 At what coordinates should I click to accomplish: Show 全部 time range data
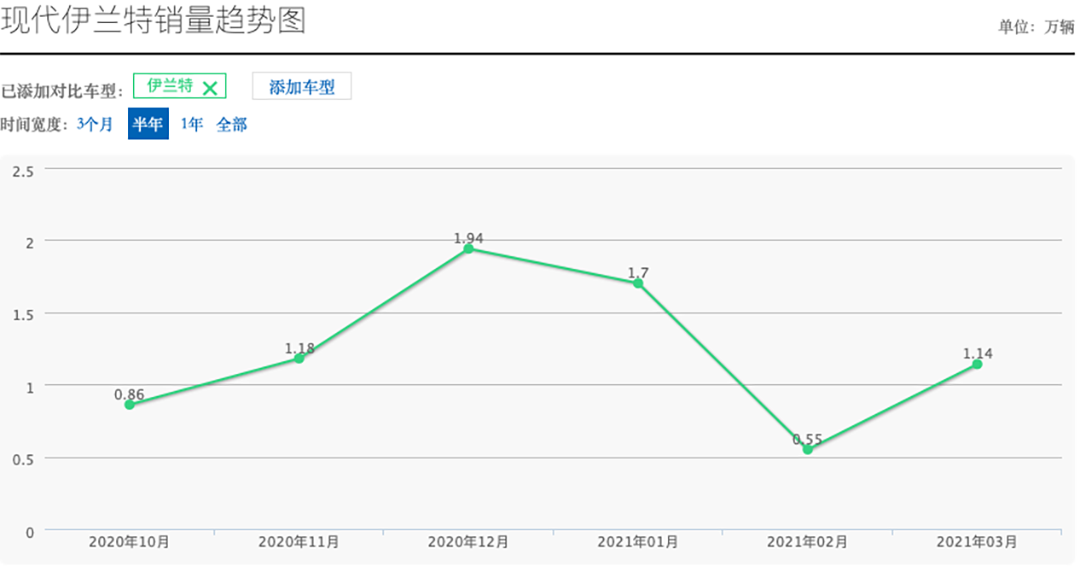232,125
